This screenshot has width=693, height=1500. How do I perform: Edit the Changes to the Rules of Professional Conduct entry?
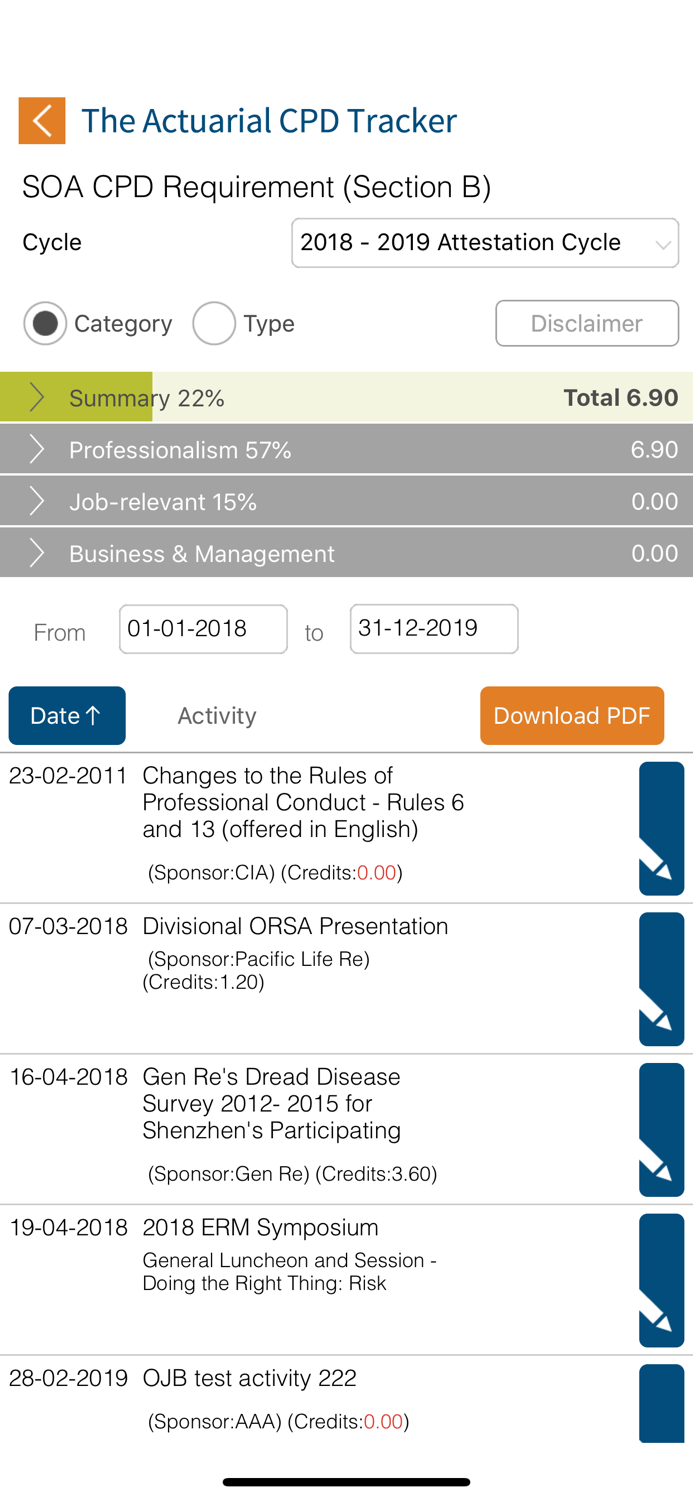click(661, 828)
